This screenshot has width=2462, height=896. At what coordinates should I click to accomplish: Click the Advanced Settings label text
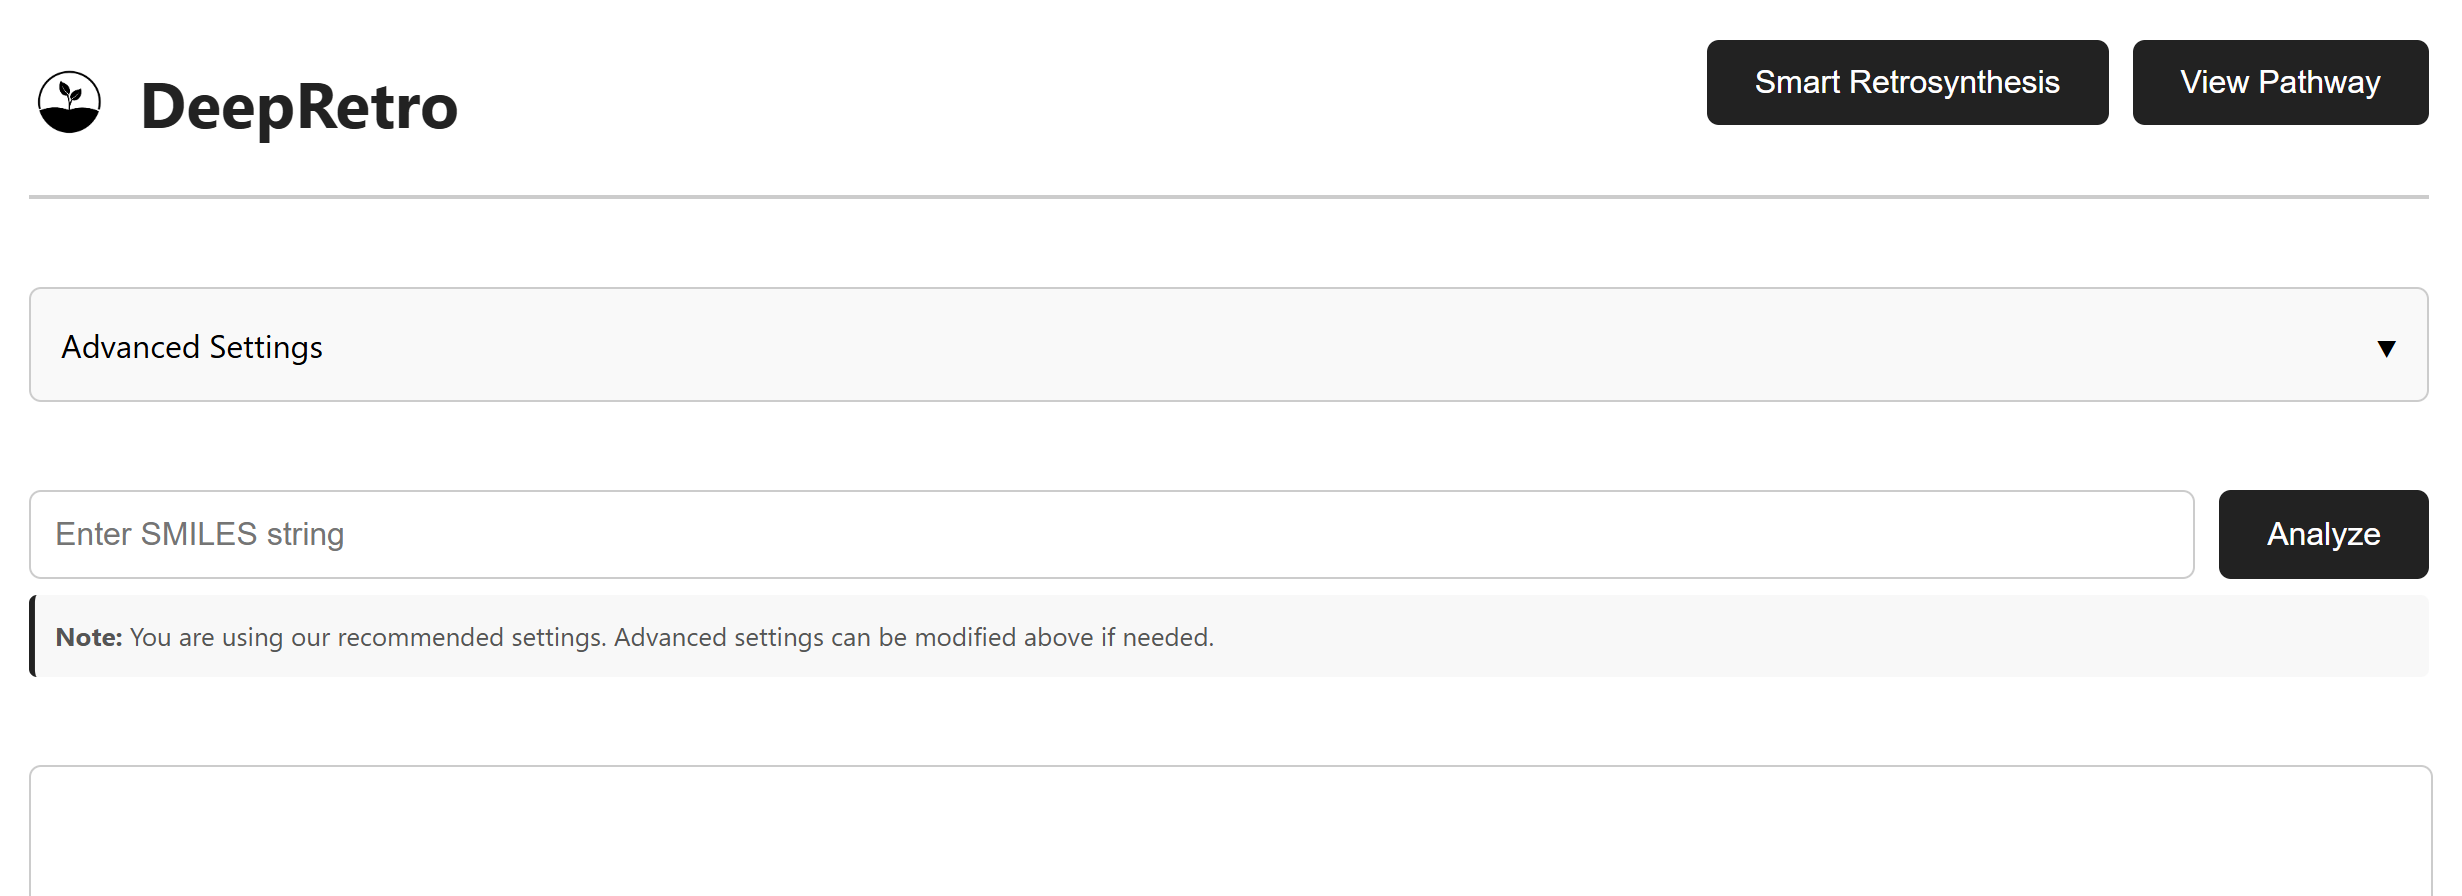(192, 347)
